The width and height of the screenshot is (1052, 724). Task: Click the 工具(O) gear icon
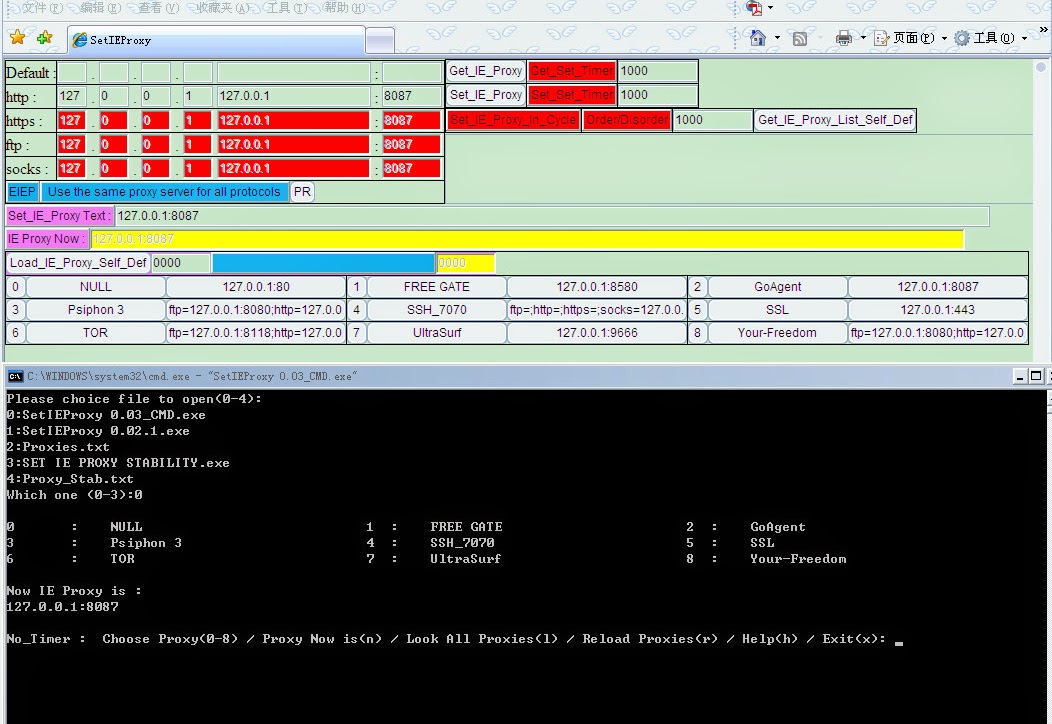[x=963, y=38]
